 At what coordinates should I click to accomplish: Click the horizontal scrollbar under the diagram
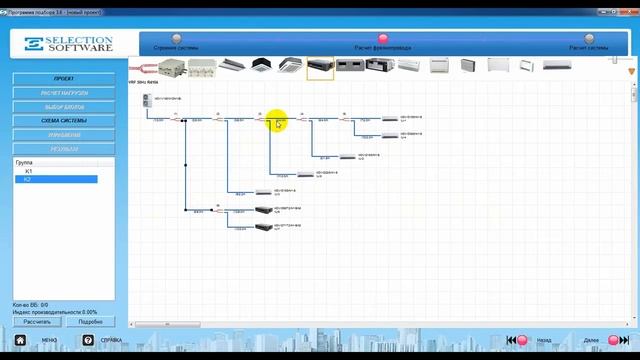(x=168, y=324)
